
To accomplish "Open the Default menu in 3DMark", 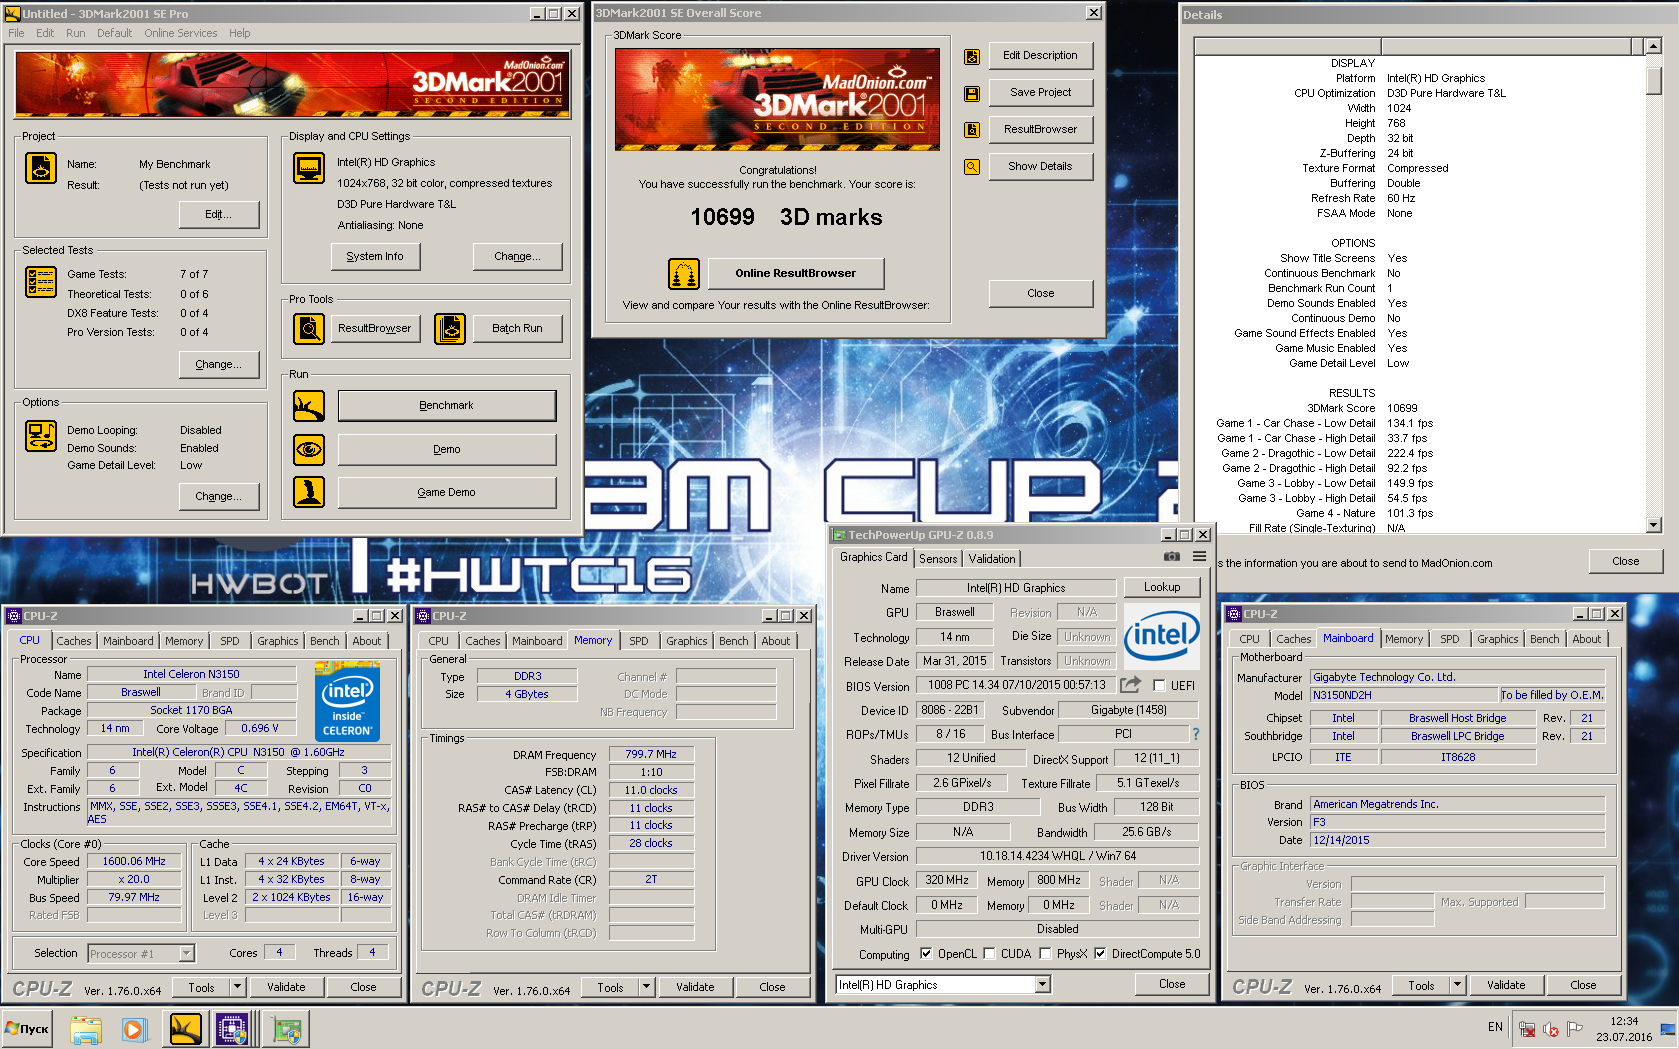I will coord(114,33).
